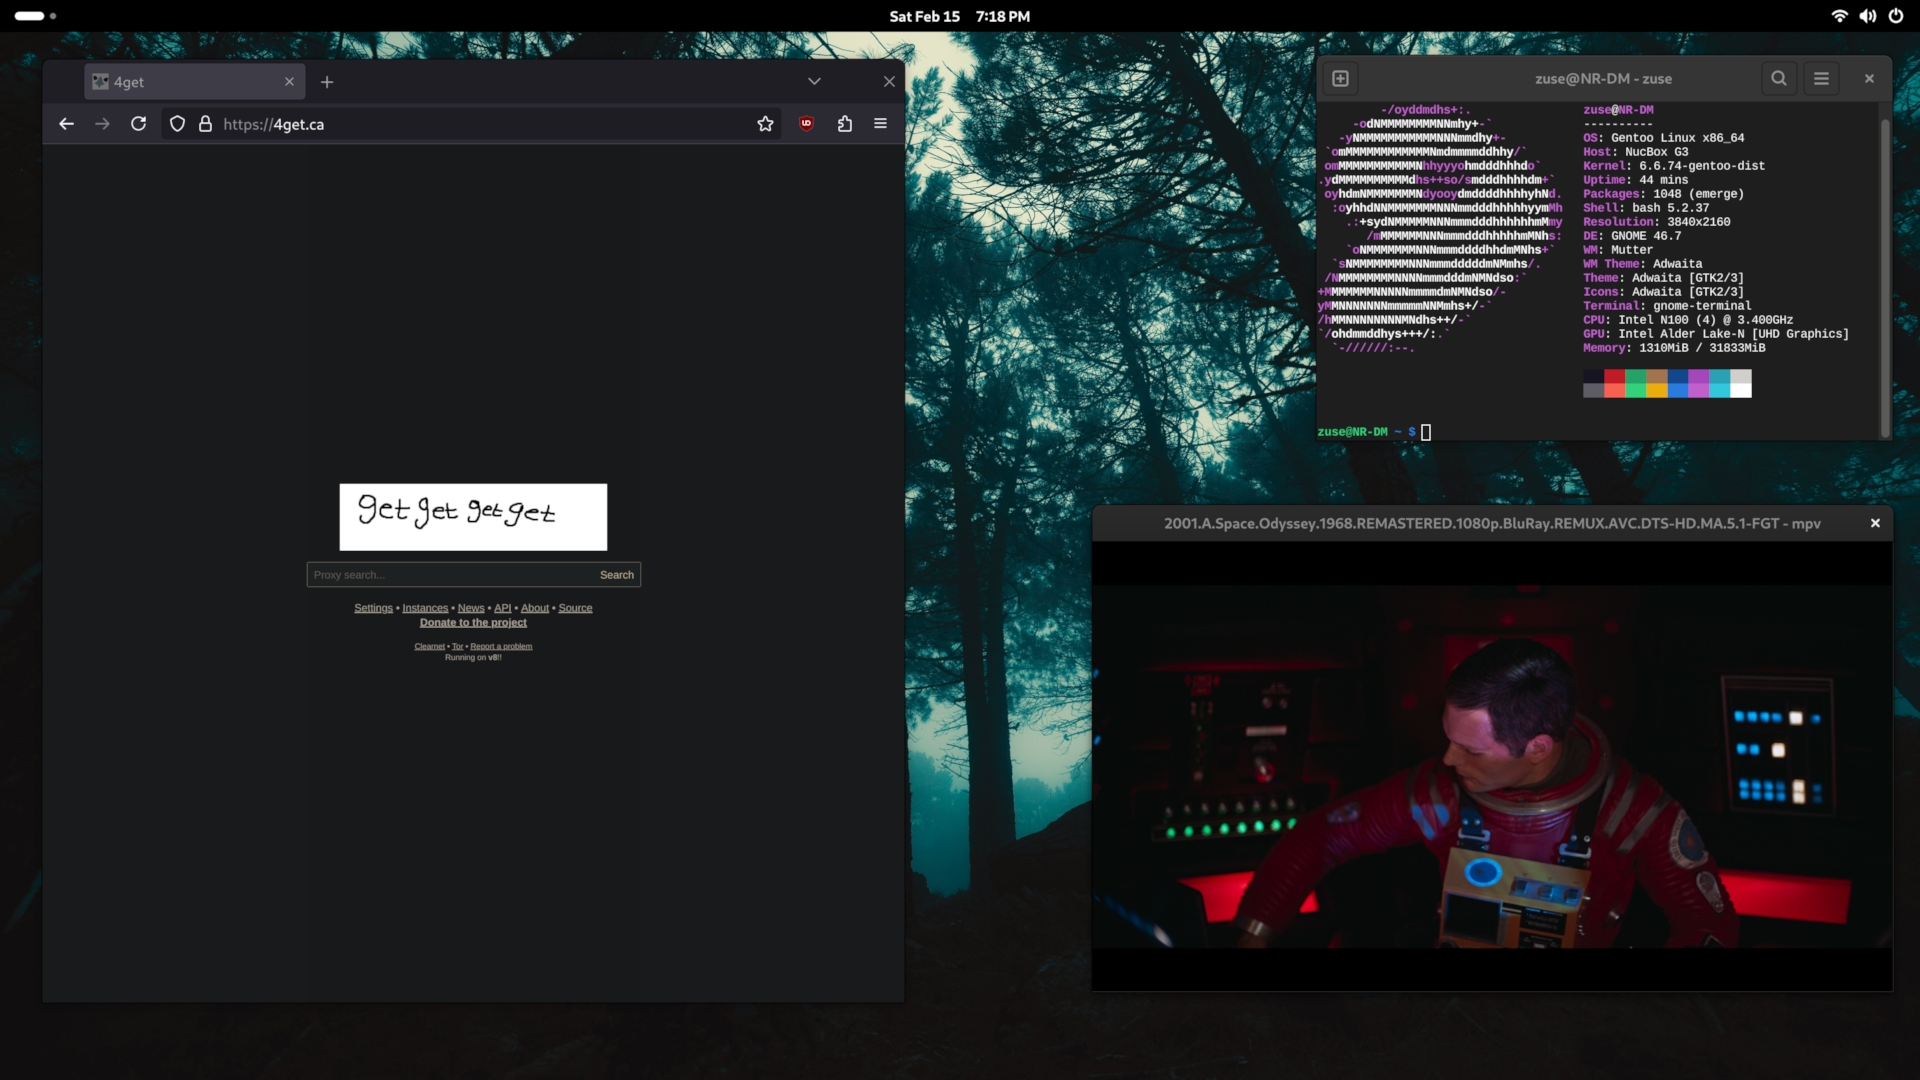Close the zuse@NR-DM terminal window
This screenshot has width=1920, height=1080.
tap(1869, 78)
